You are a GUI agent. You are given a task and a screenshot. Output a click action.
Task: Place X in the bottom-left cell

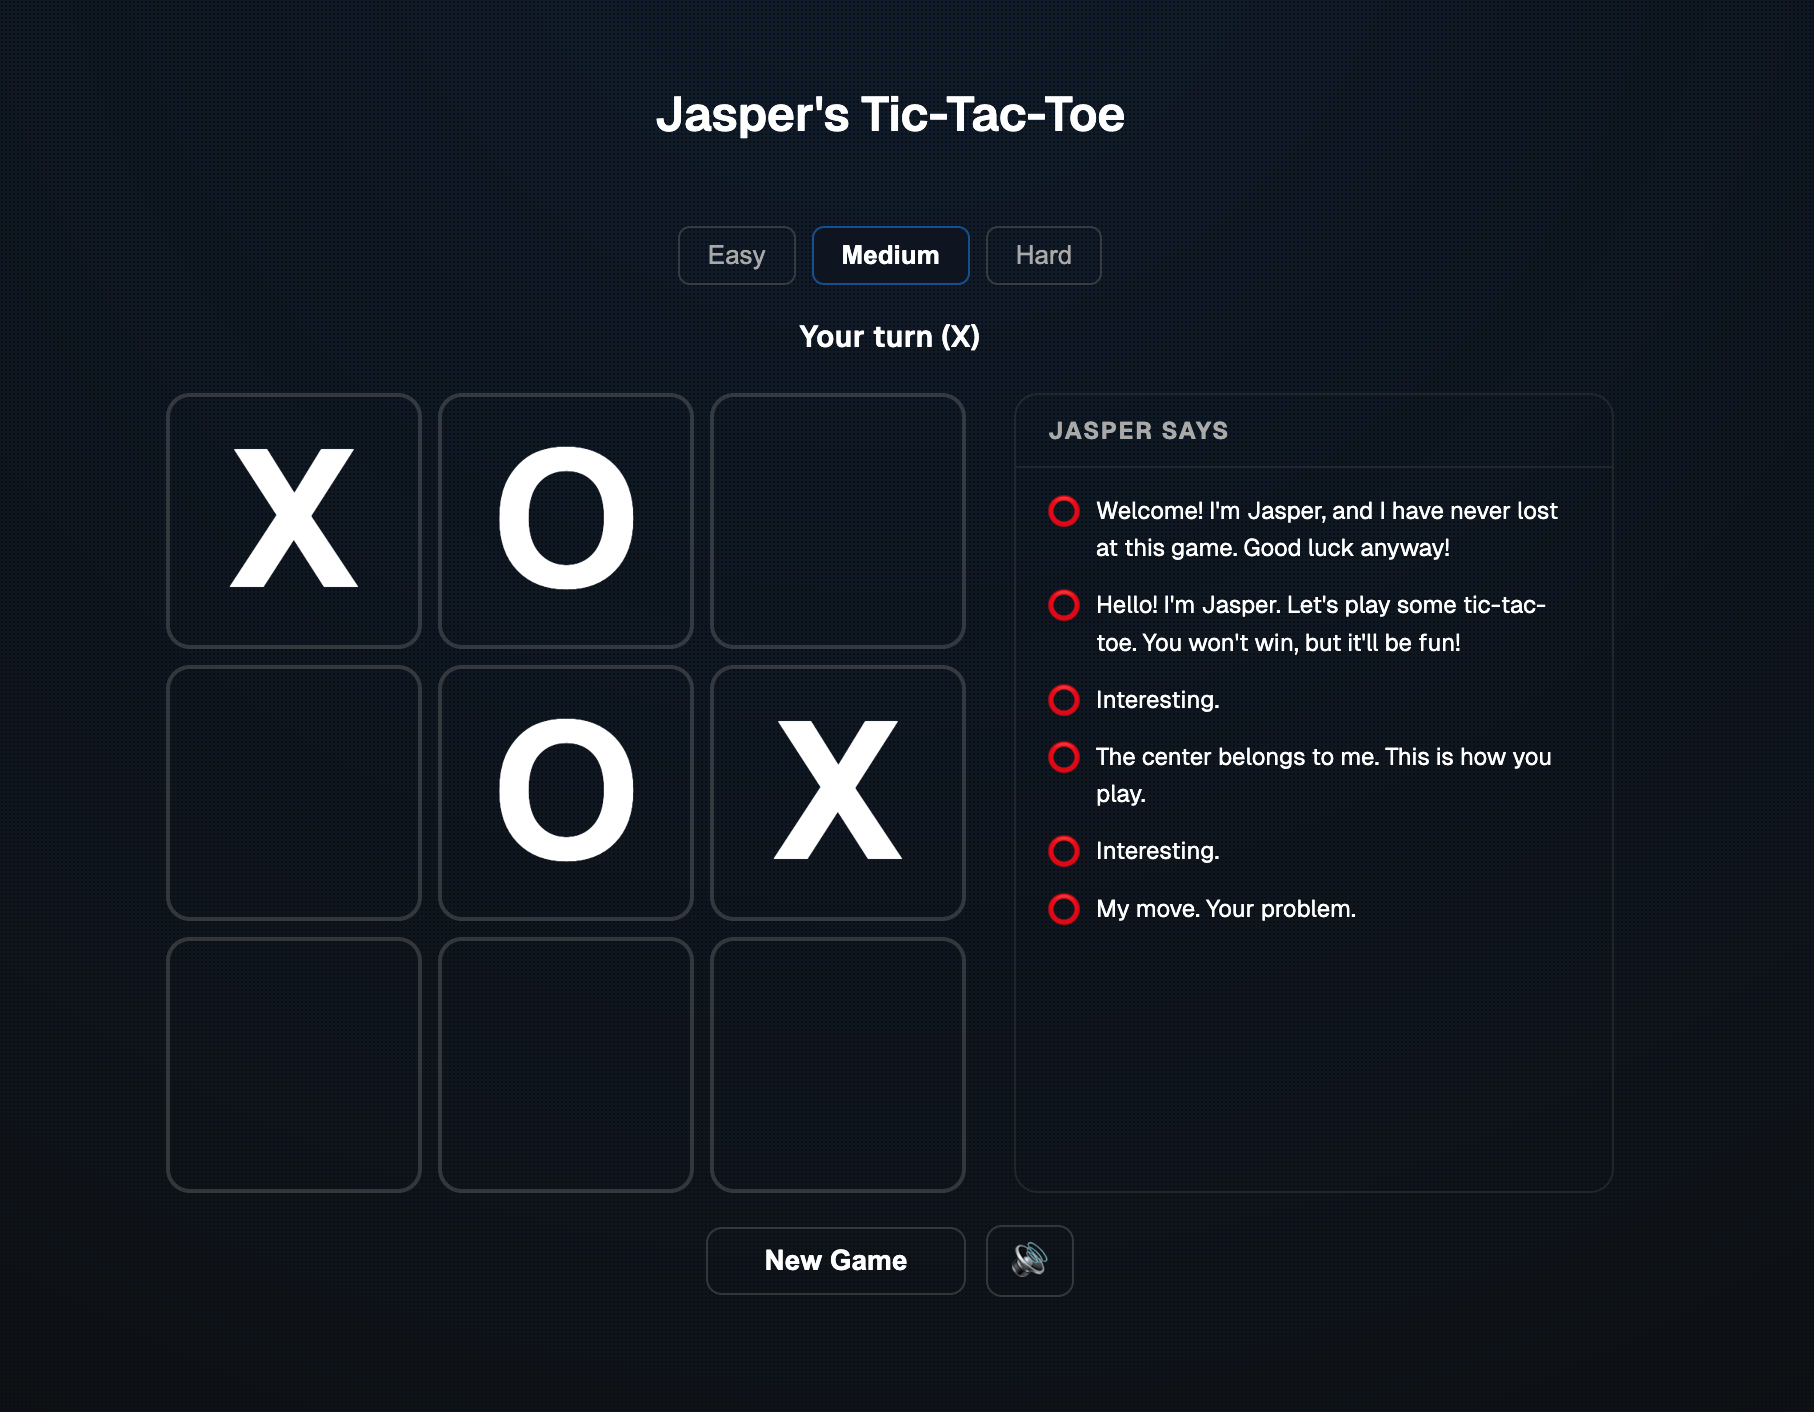(x=292, y=1064)
